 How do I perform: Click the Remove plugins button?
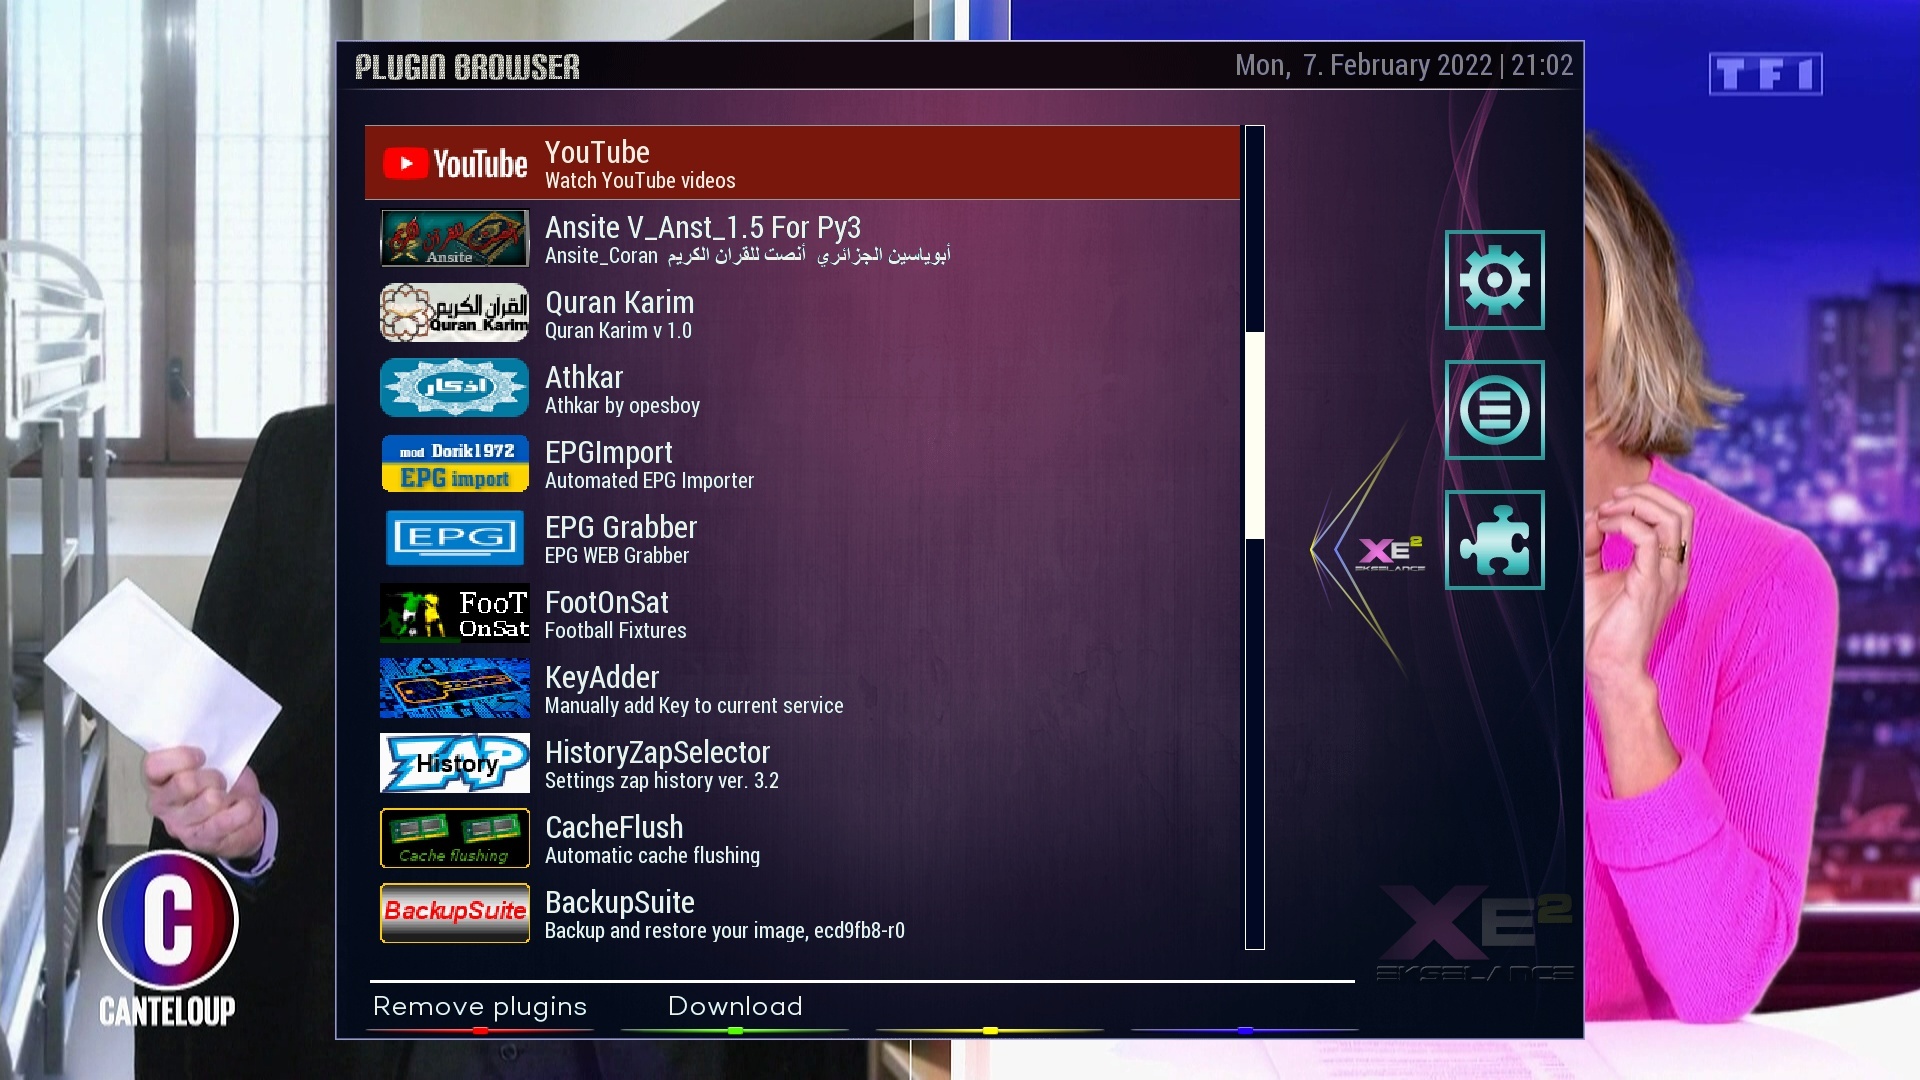[x=479, y=1005]
